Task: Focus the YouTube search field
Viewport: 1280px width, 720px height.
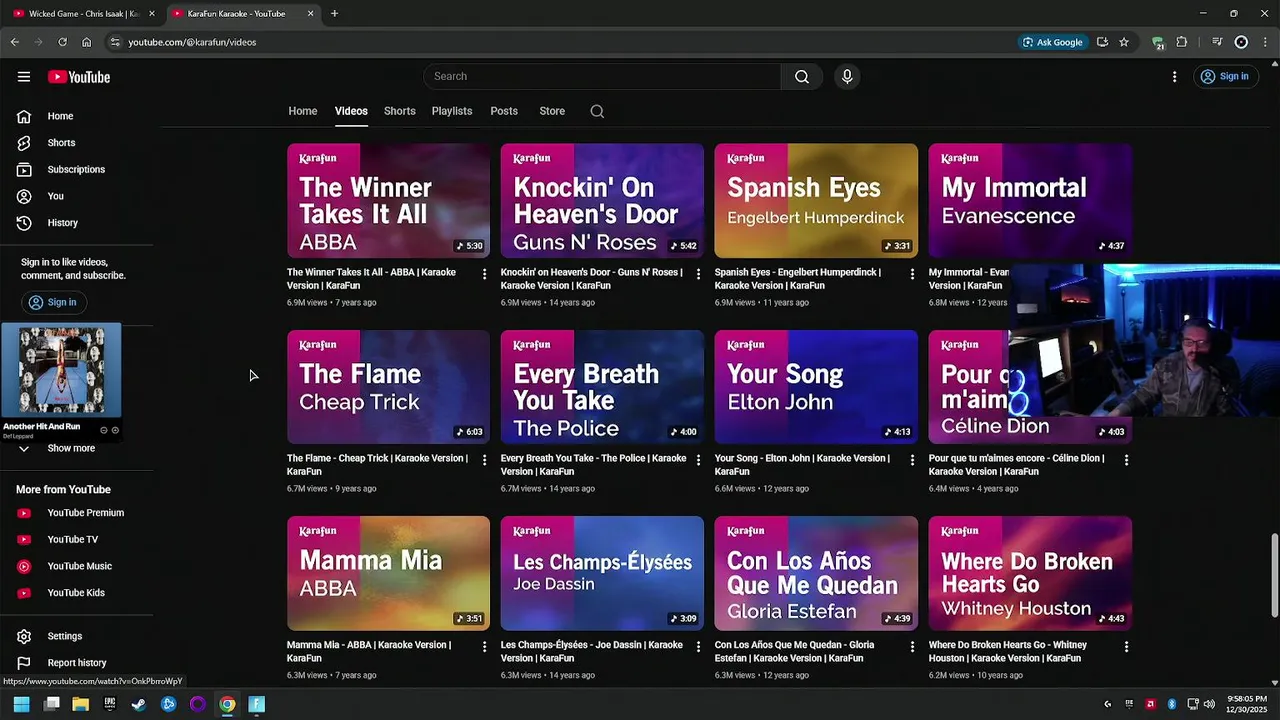Action: coord(602,77)
